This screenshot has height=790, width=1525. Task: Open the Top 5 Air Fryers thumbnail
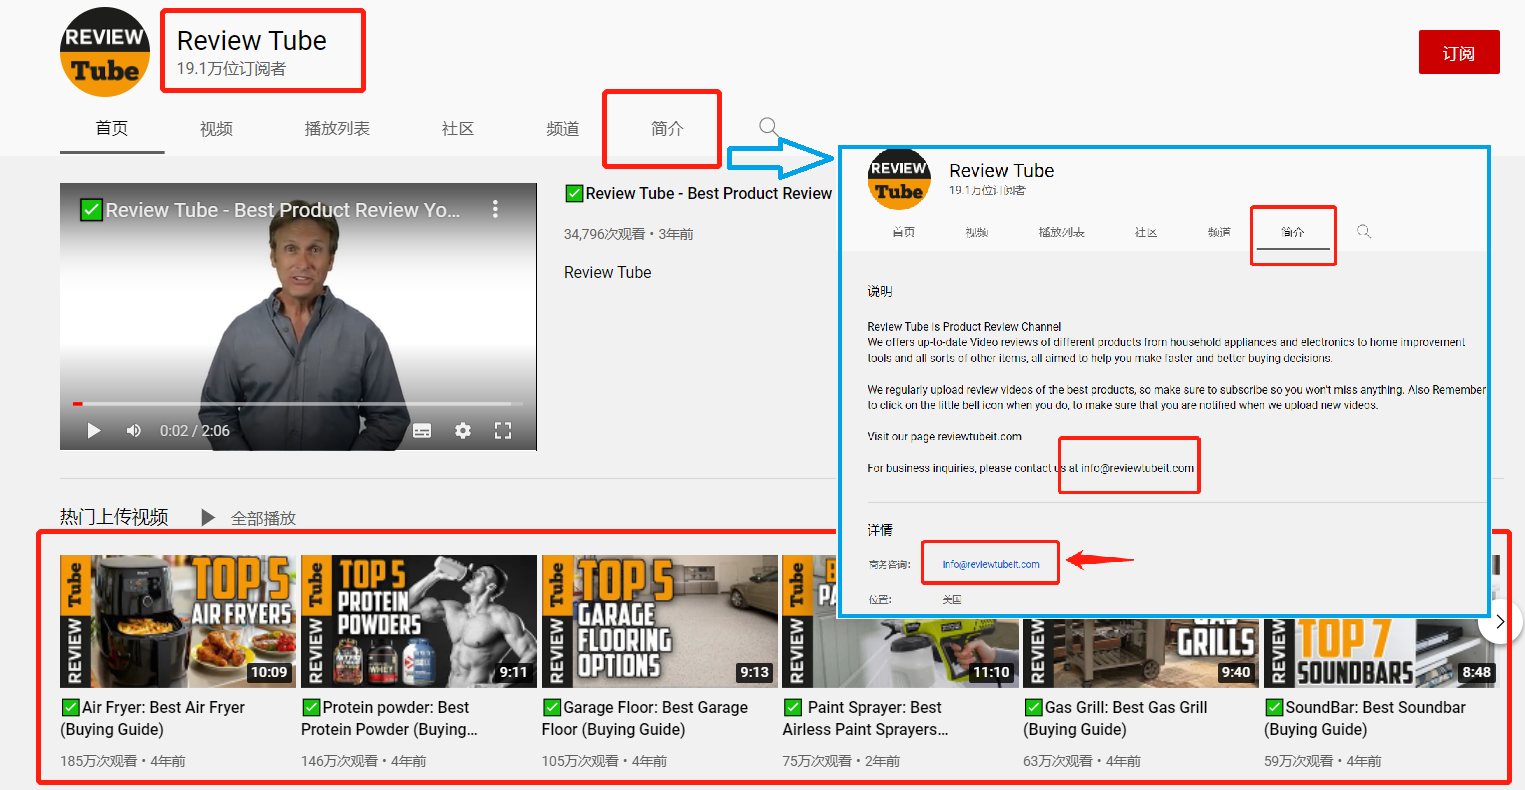178,621
